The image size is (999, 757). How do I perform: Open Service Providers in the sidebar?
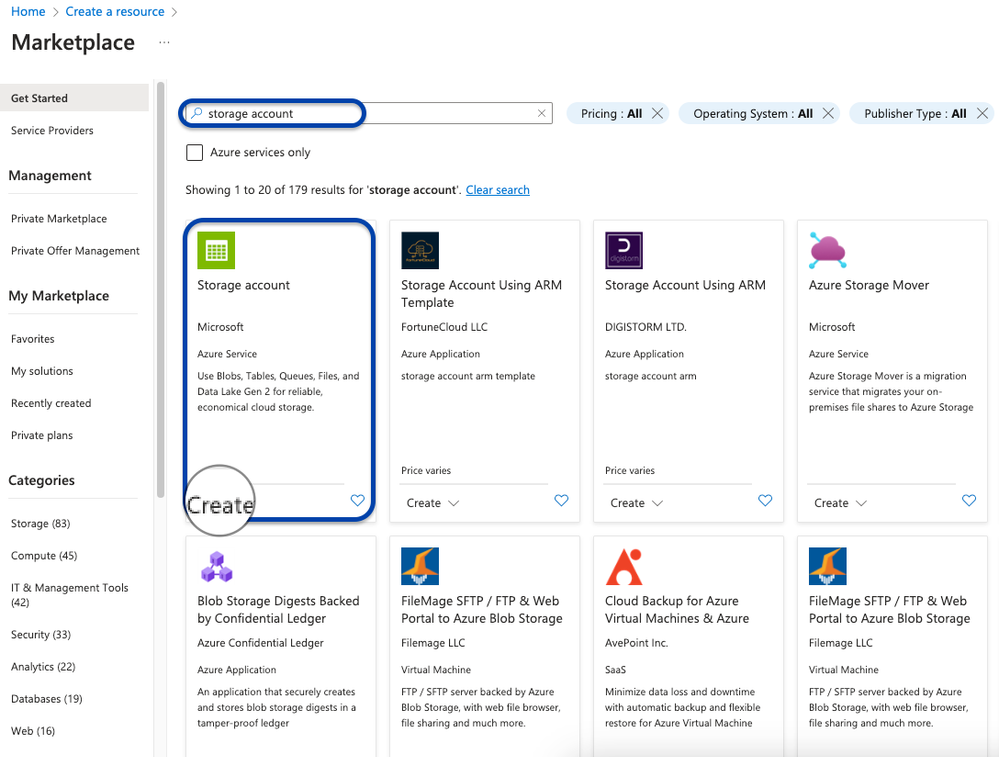click(x=52, y=130)
